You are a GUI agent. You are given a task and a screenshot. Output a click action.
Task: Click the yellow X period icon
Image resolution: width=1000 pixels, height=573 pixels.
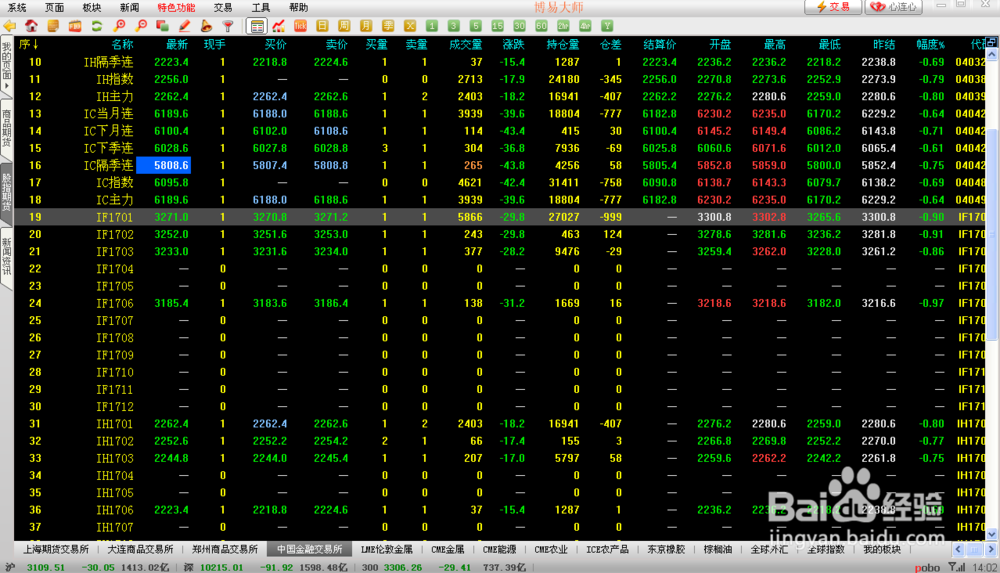[x=410, y=26]
